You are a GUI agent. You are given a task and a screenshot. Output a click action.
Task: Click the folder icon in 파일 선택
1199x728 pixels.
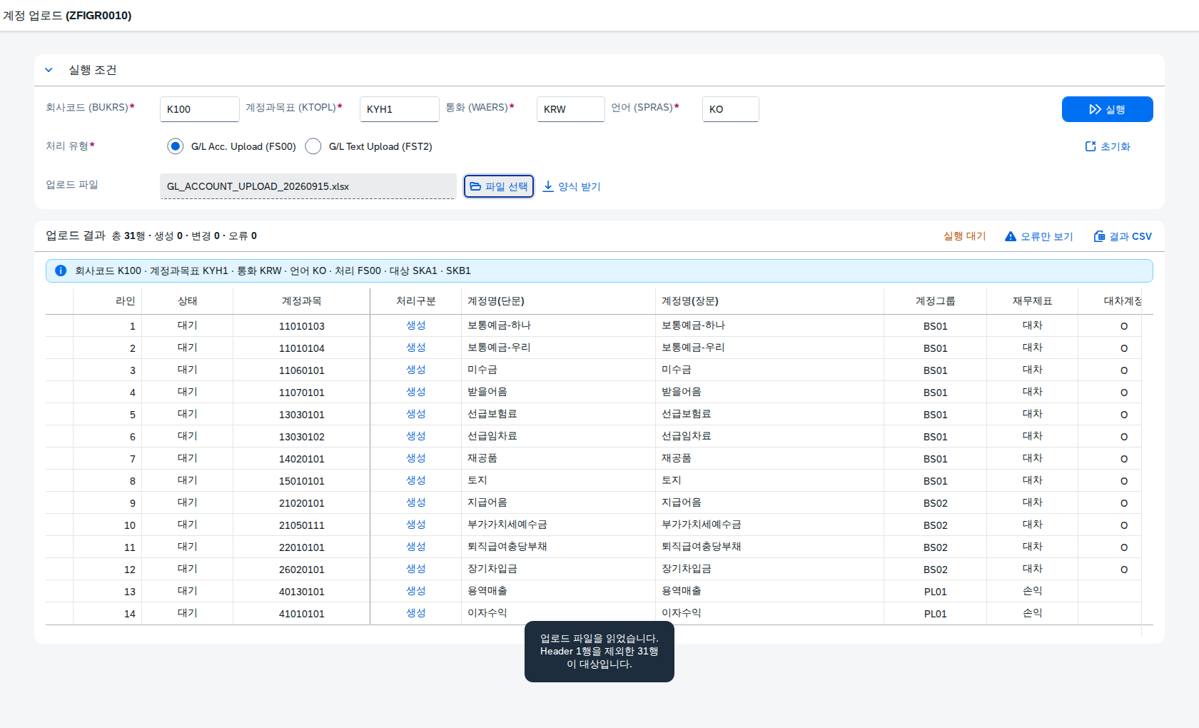tap(476, 186)
